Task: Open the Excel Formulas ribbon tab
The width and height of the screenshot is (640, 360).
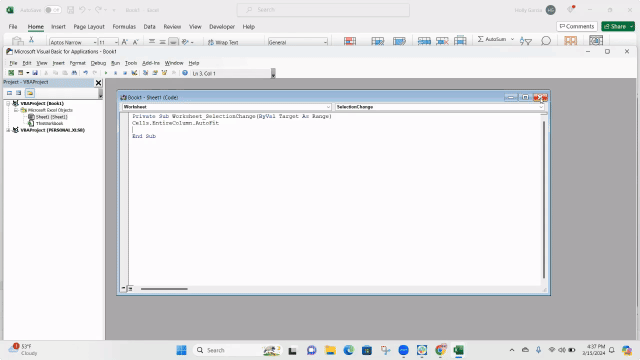Action: click(124, 27)
